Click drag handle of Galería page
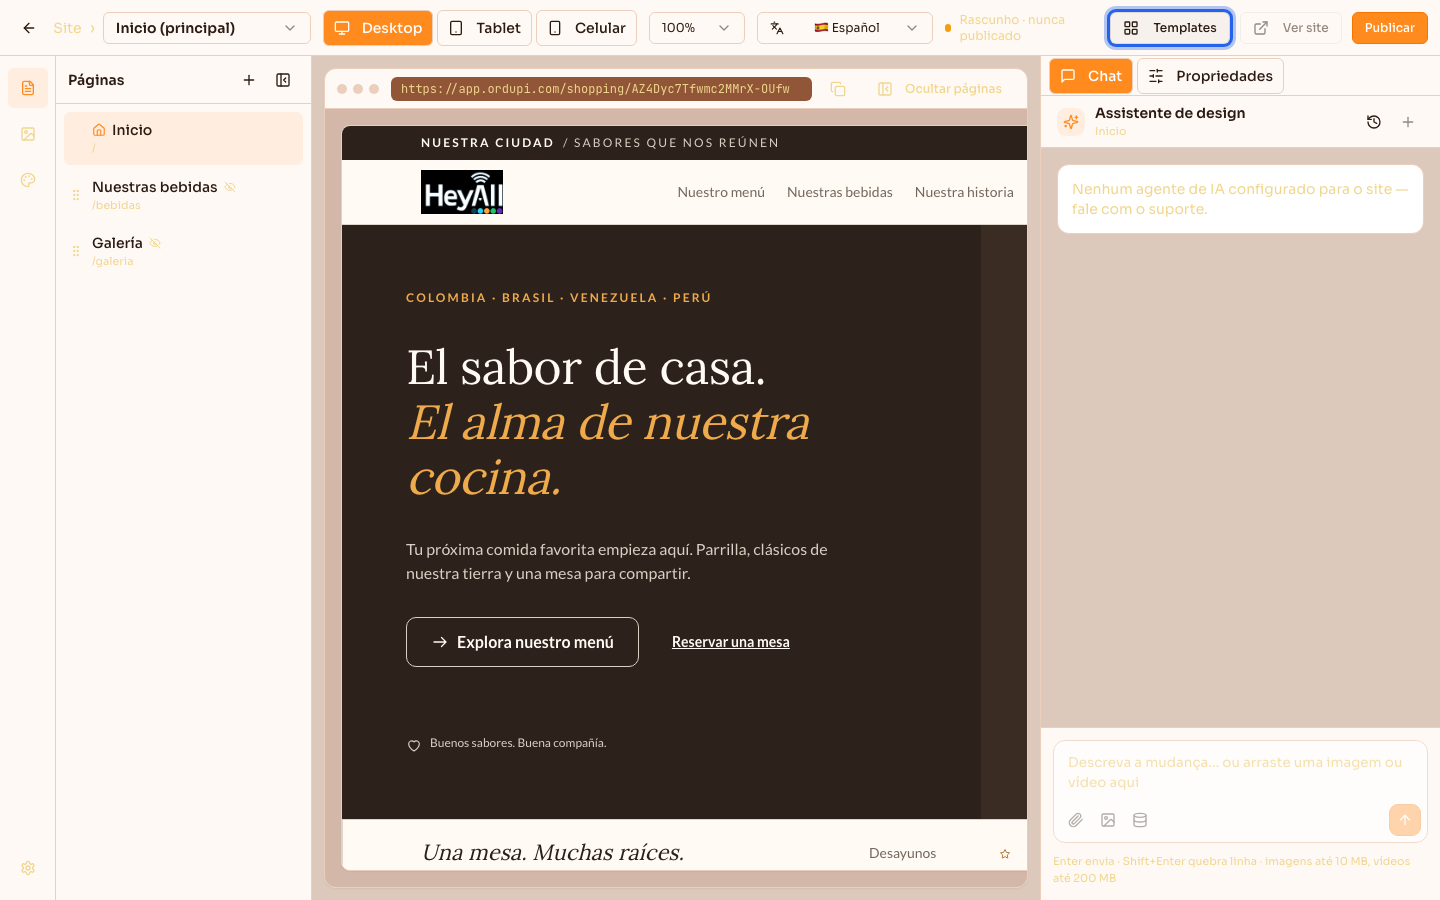 pos(76,251)
